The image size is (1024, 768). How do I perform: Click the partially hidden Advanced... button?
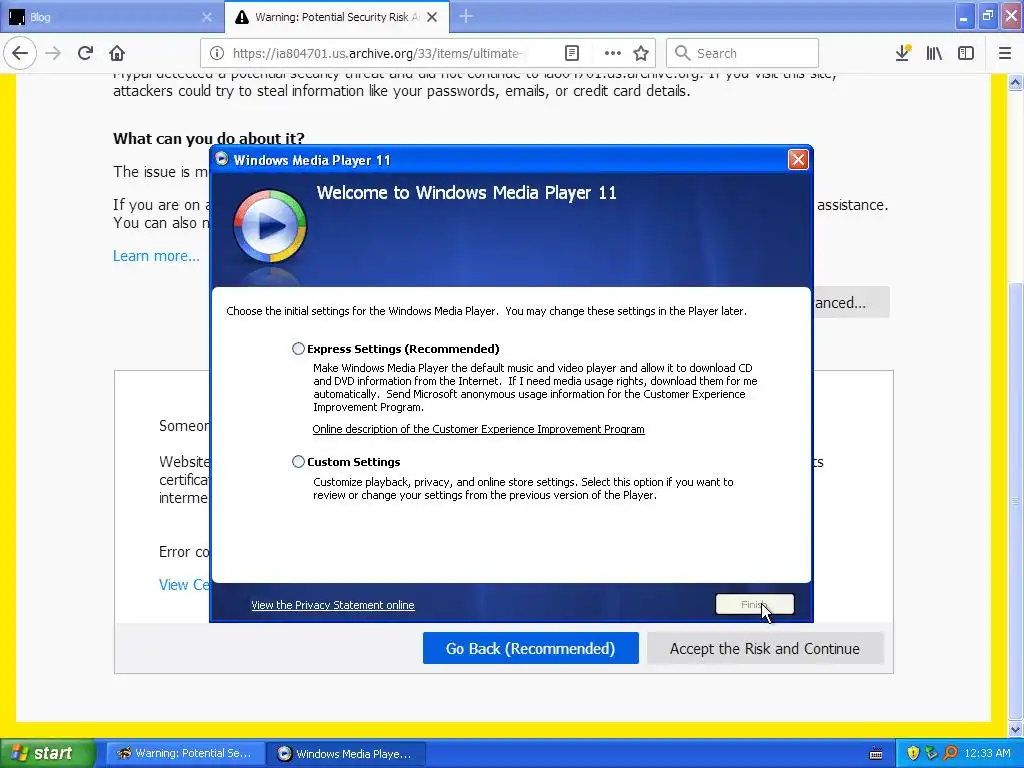pos(852,302)
